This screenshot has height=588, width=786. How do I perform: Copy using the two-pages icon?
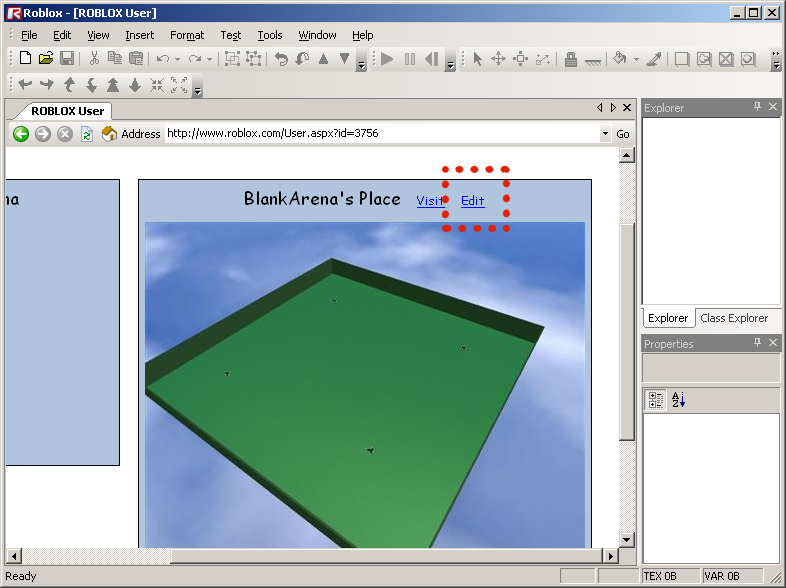pyautogui.click(x=115, y=58)
